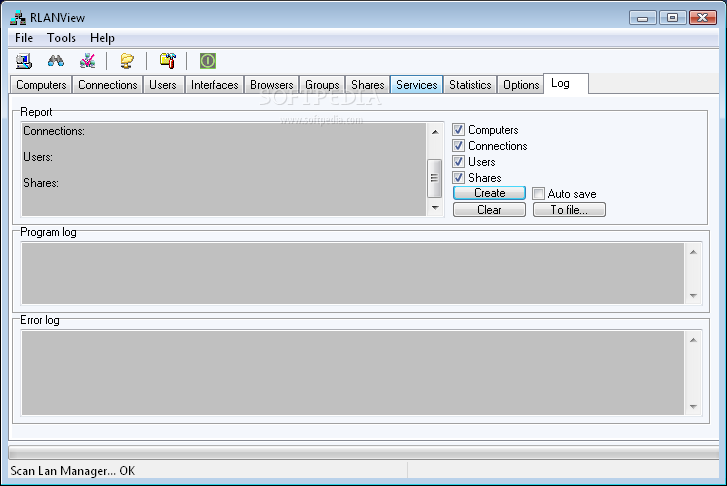Select the Shares tab
This screenshot has width=727, height=486.
pos(368,85)
